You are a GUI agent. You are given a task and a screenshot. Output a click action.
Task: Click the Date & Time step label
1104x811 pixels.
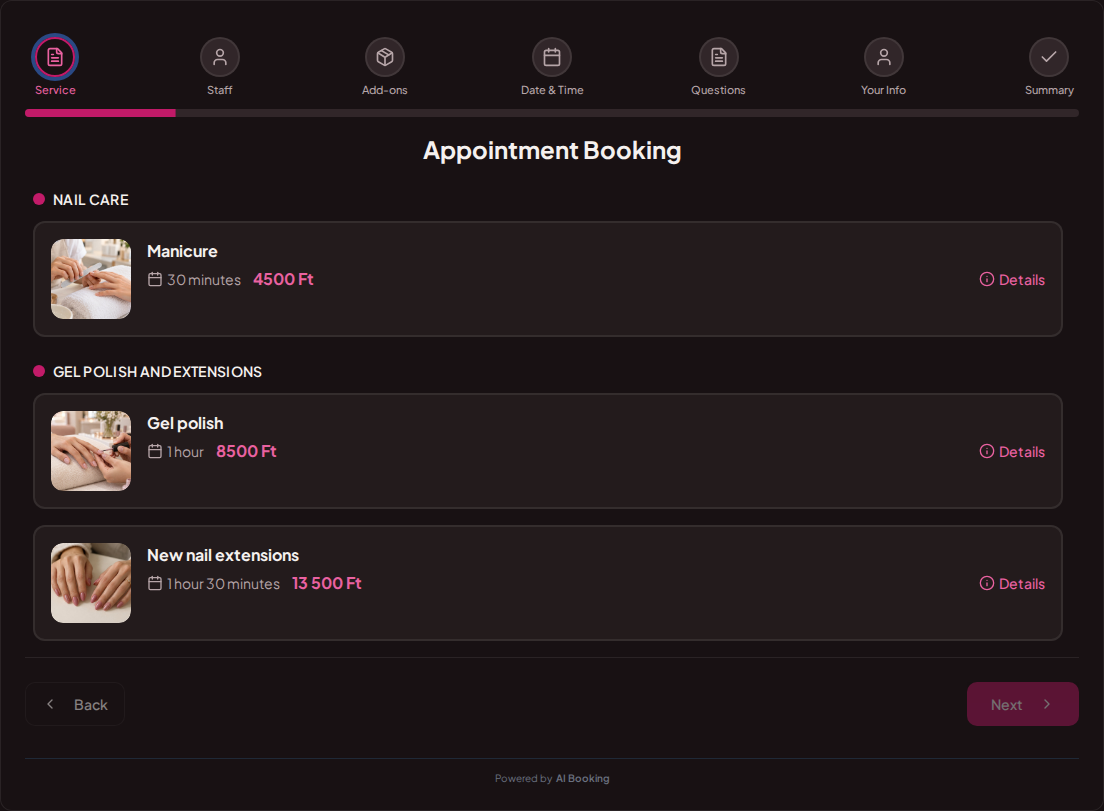pyautogui.click(x=552, y=90)
